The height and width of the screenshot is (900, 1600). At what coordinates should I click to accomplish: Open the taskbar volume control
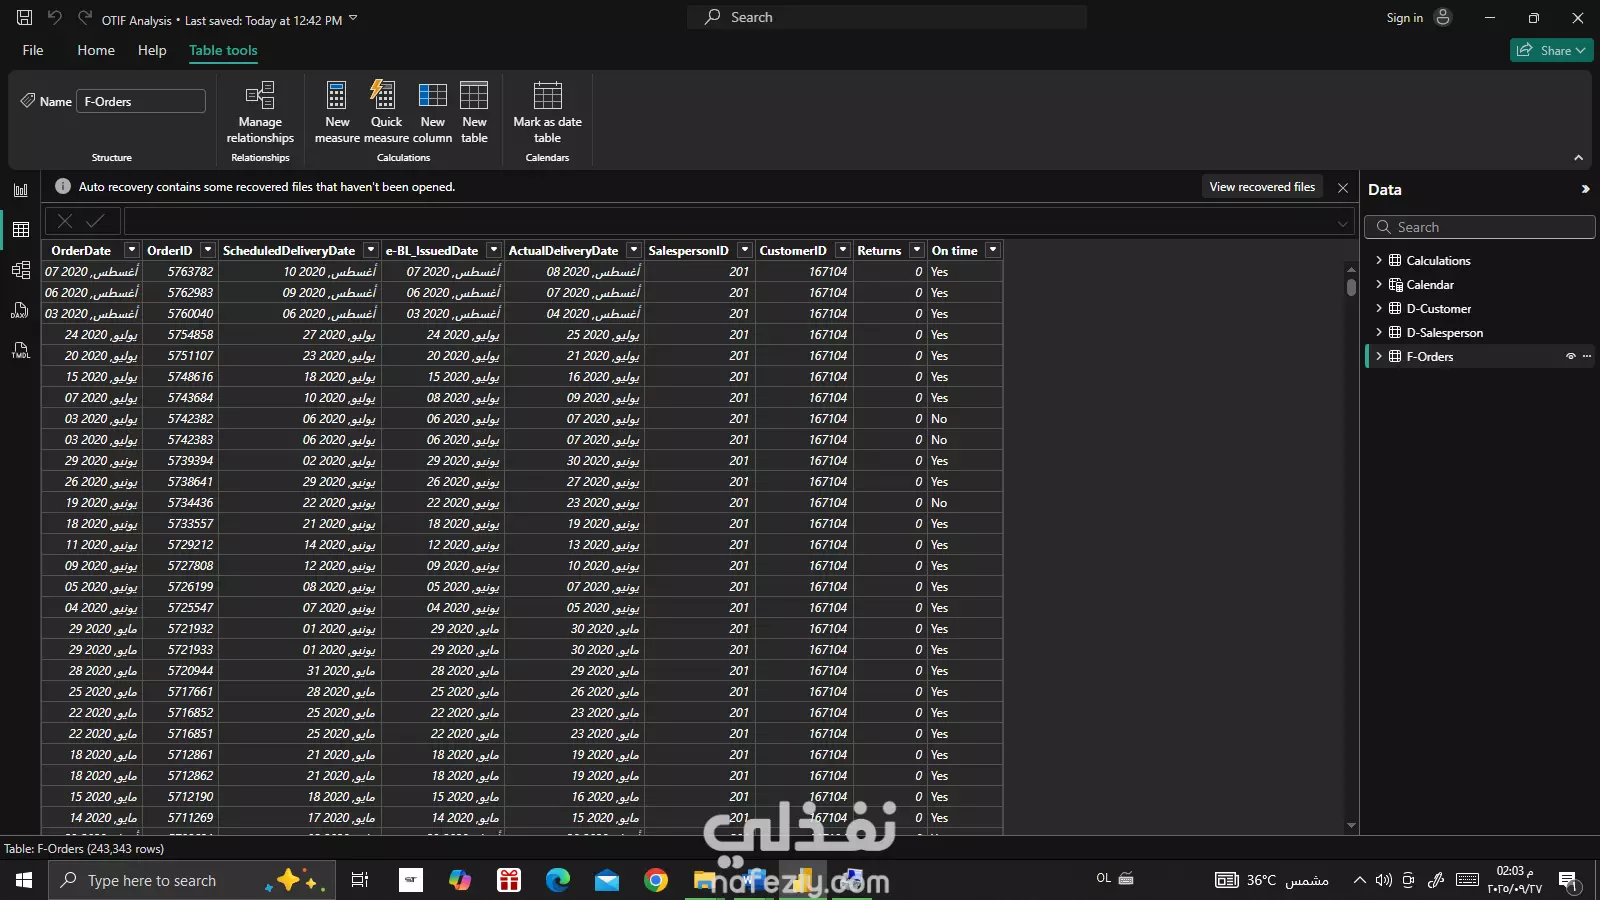coord(1383,880)
